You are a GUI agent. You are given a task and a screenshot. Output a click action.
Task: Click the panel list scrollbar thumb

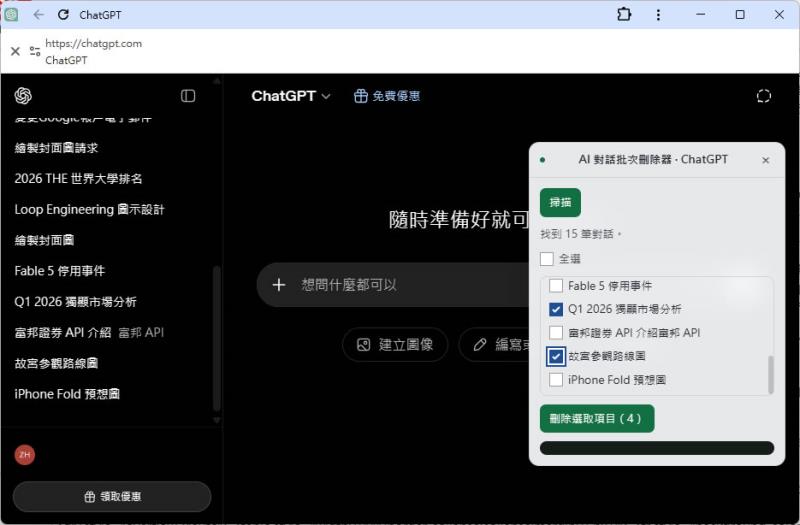coord(770,374)
